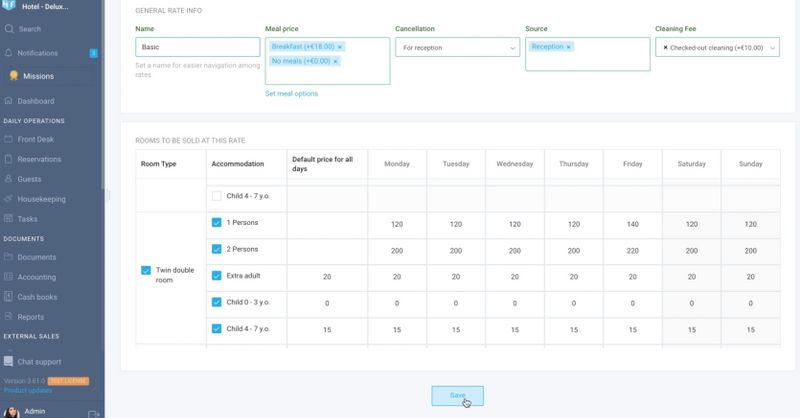Click the Dashboard icon in sidebar
The height and width of the screenshot is (418, 800).
10,101
